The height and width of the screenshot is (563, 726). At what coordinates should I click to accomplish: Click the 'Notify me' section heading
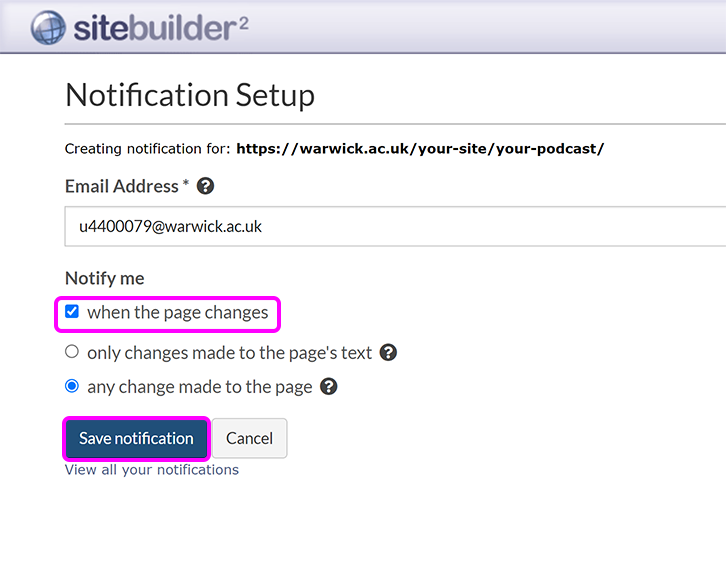click(105, 278)
